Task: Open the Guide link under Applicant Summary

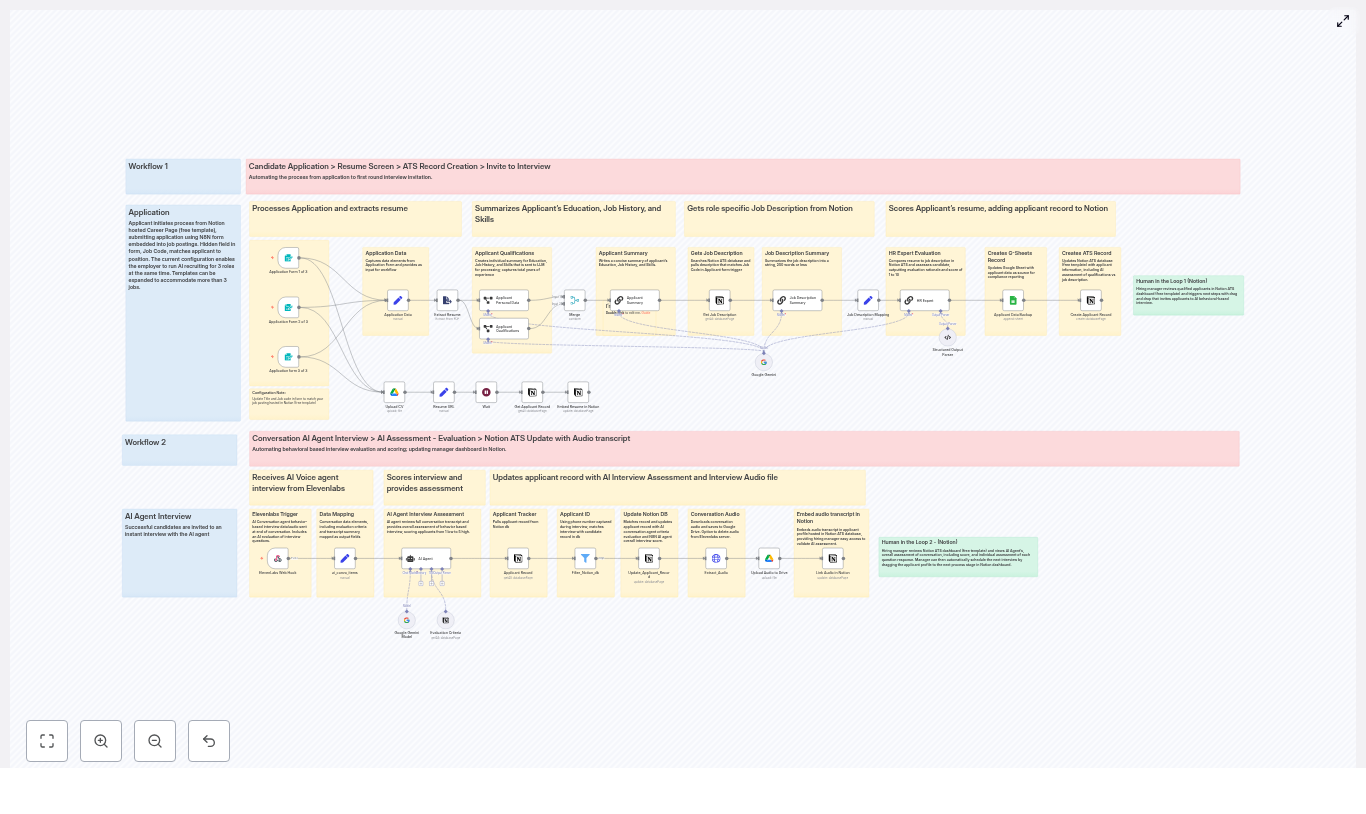Action: (645, 313)
